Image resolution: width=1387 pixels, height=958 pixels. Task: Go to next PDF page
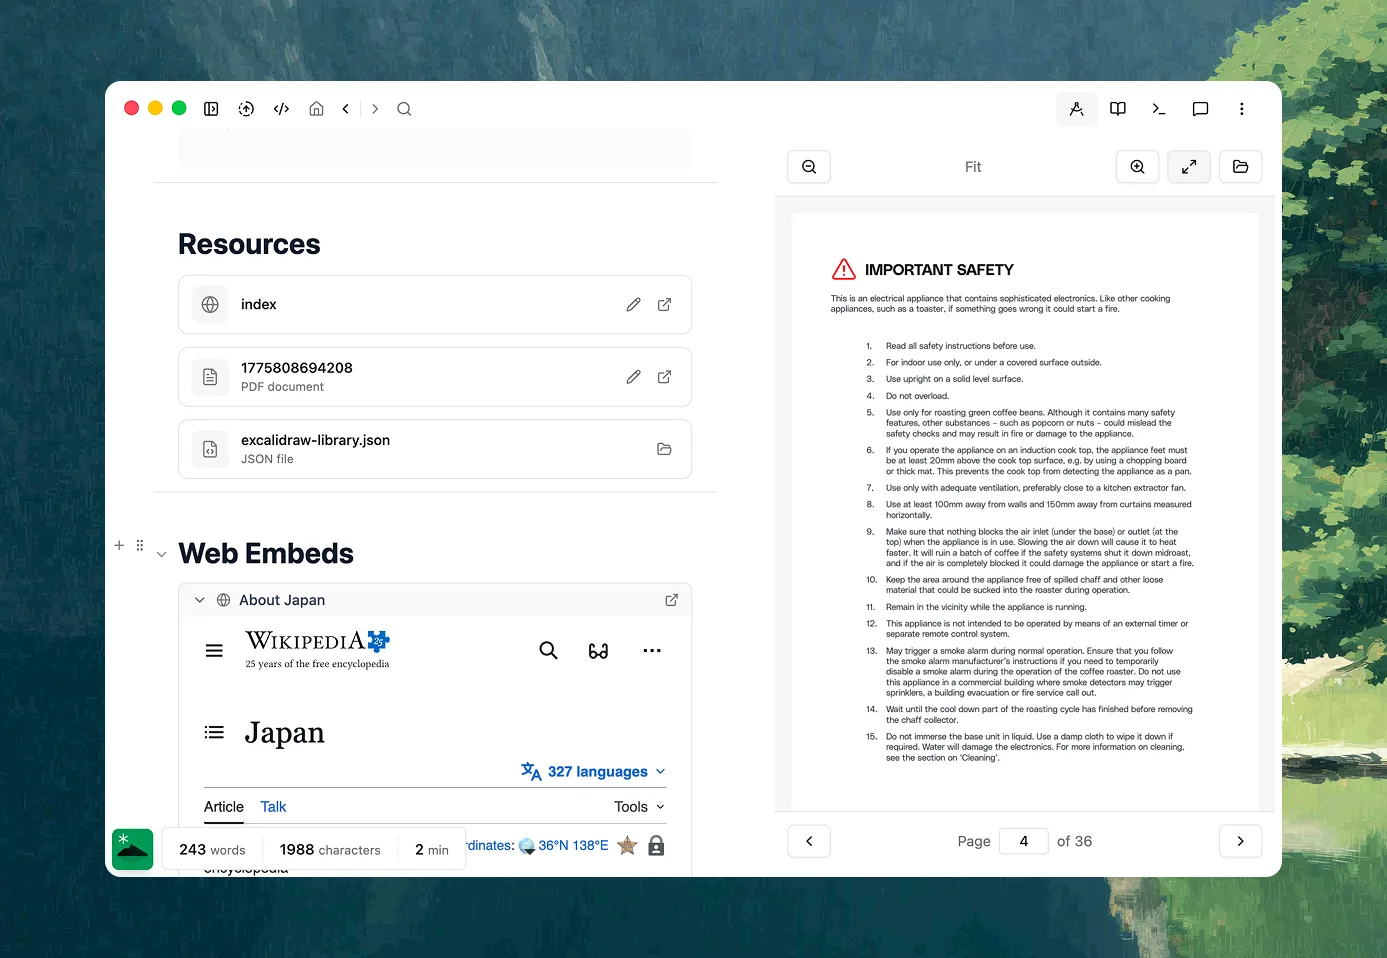1241,841
